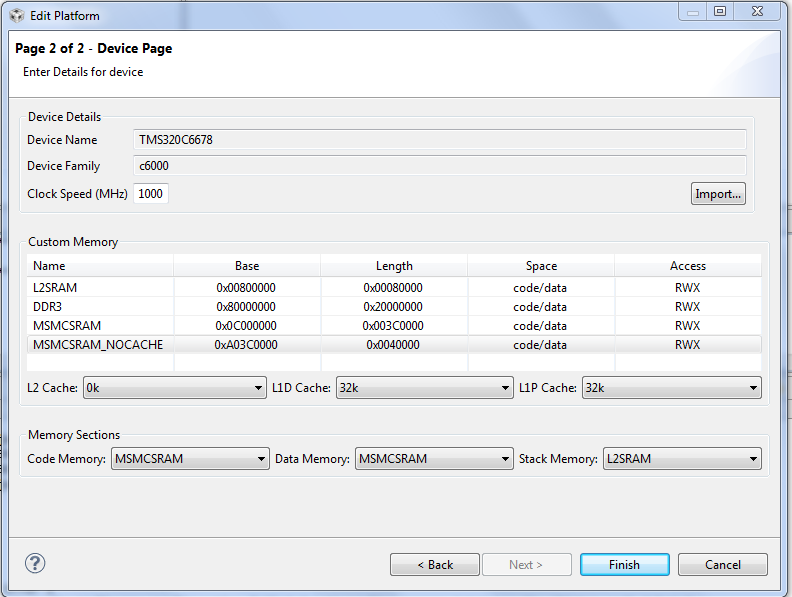792x597 pixels.
Task: Click length value 0x003C0000
Action: click(393, 326)
